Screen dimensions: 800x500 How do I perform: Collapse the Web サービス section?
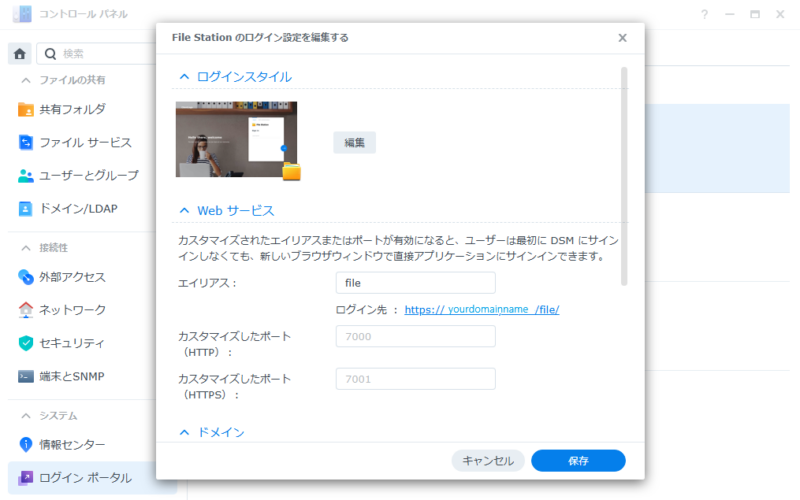point(184,211)
